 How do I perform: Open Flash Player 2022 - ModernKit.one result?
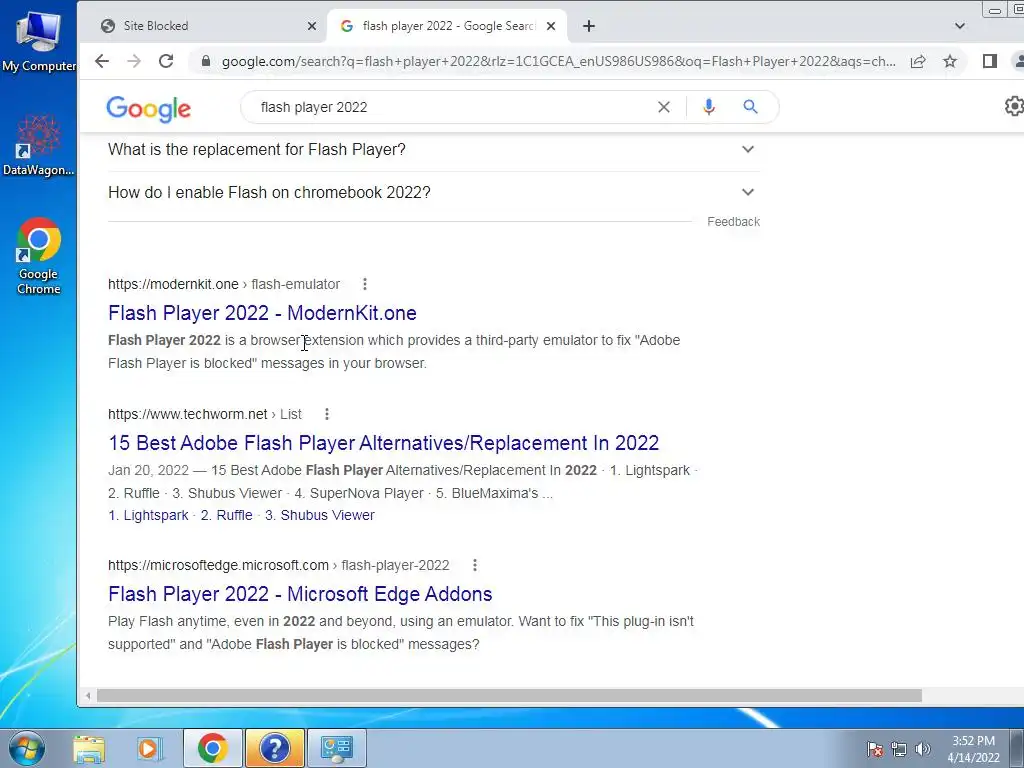(x=263, y=313)
